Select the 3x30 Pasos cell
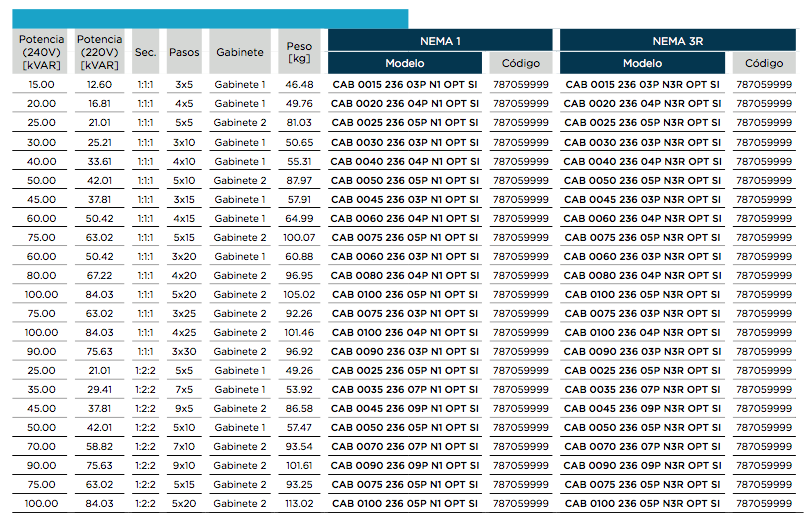Image resolution: width=809 pixels, height=531 pixels. pos(184,351)
